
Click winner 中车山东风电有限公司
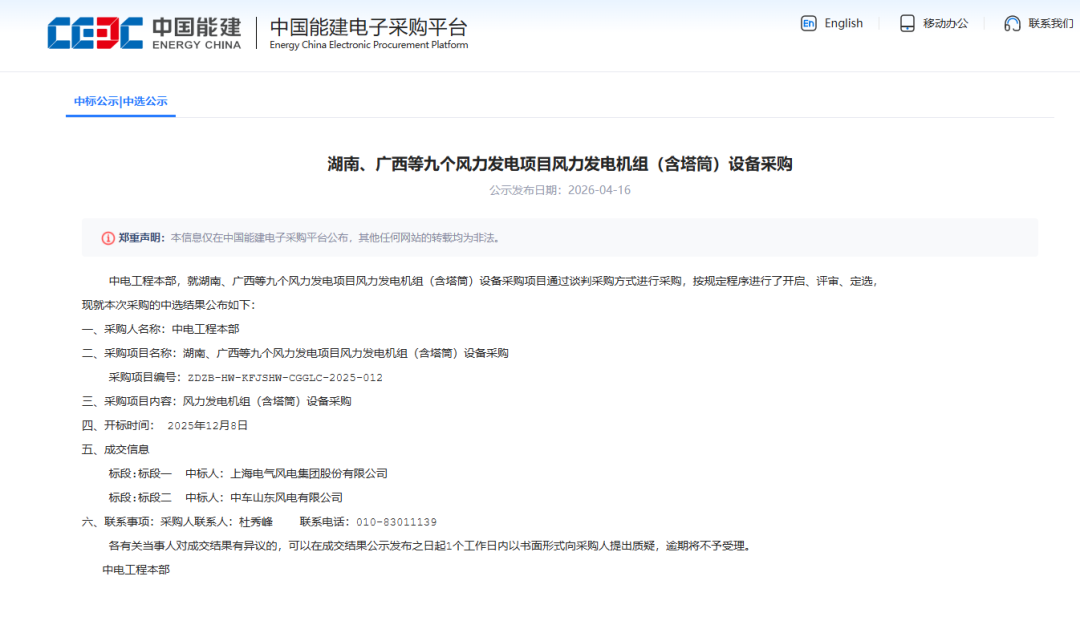pyautogui.click(x=286, y=498)
